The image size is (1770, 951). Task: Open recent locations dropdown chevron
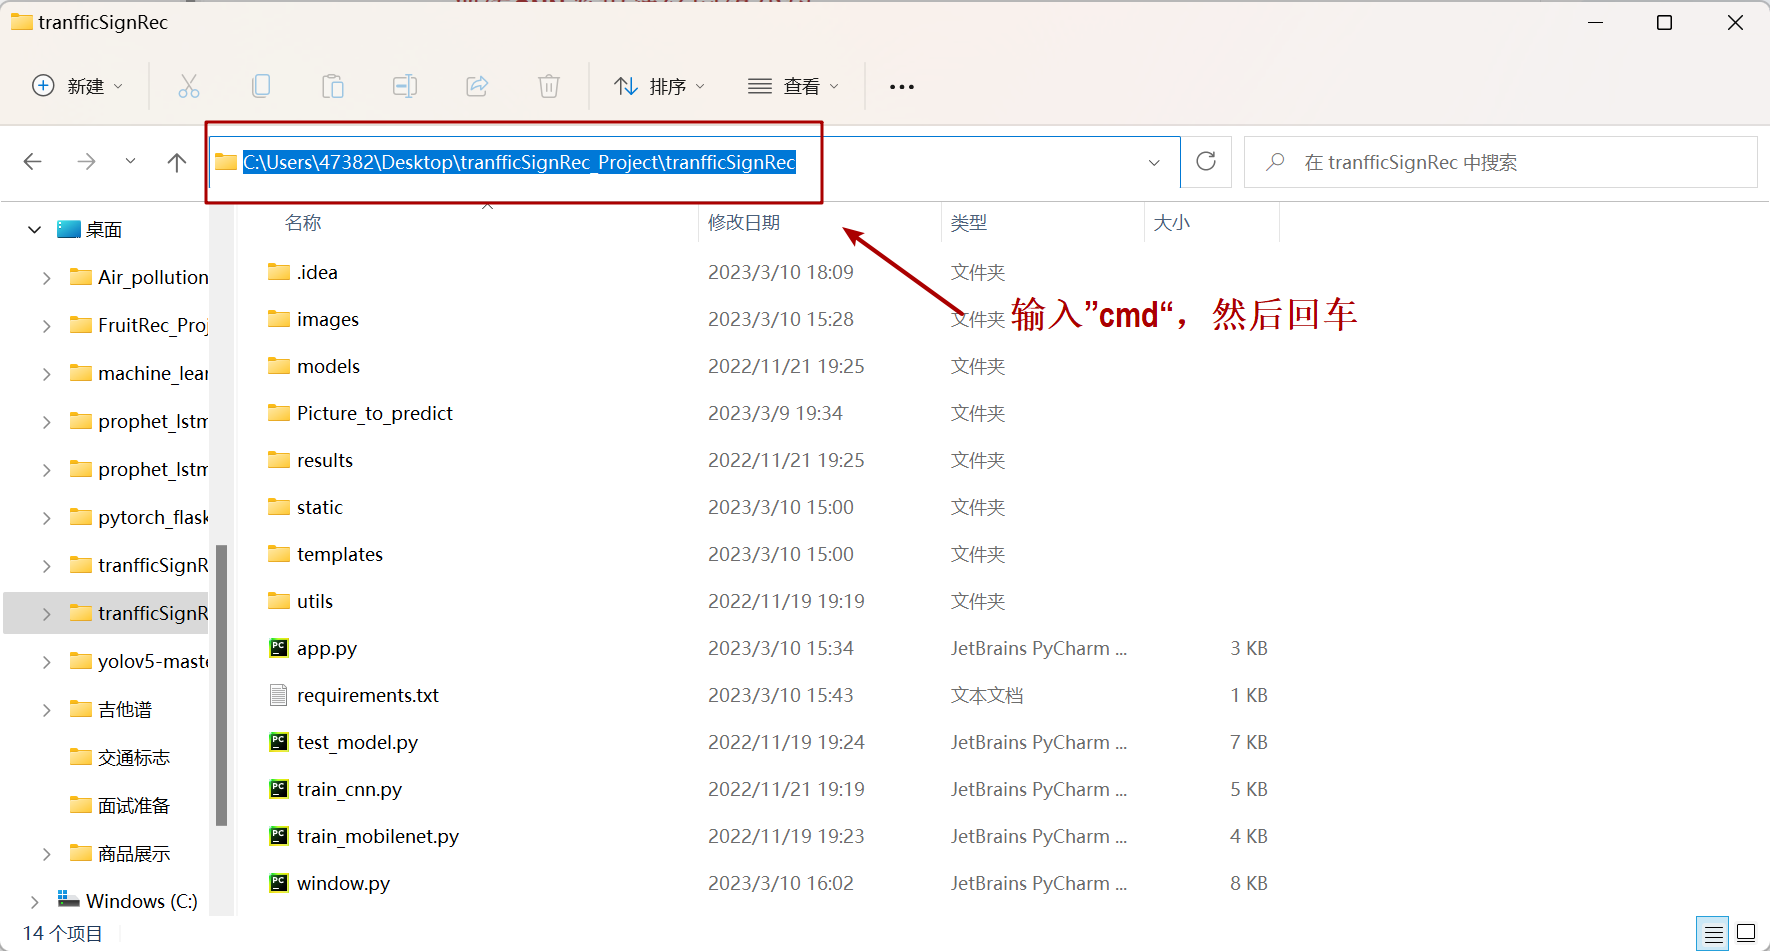130,161
